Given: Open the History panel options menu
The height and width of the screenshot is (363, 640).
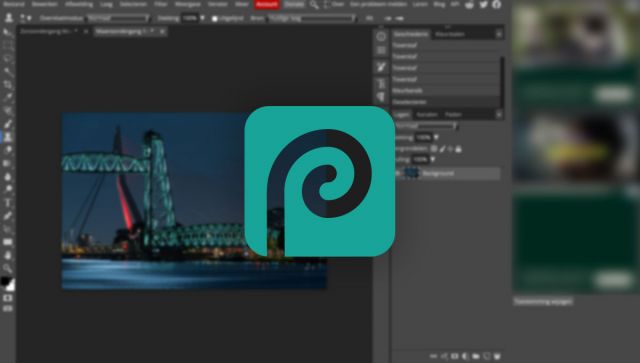Looking at the screenshot, I should click(499, 34).
